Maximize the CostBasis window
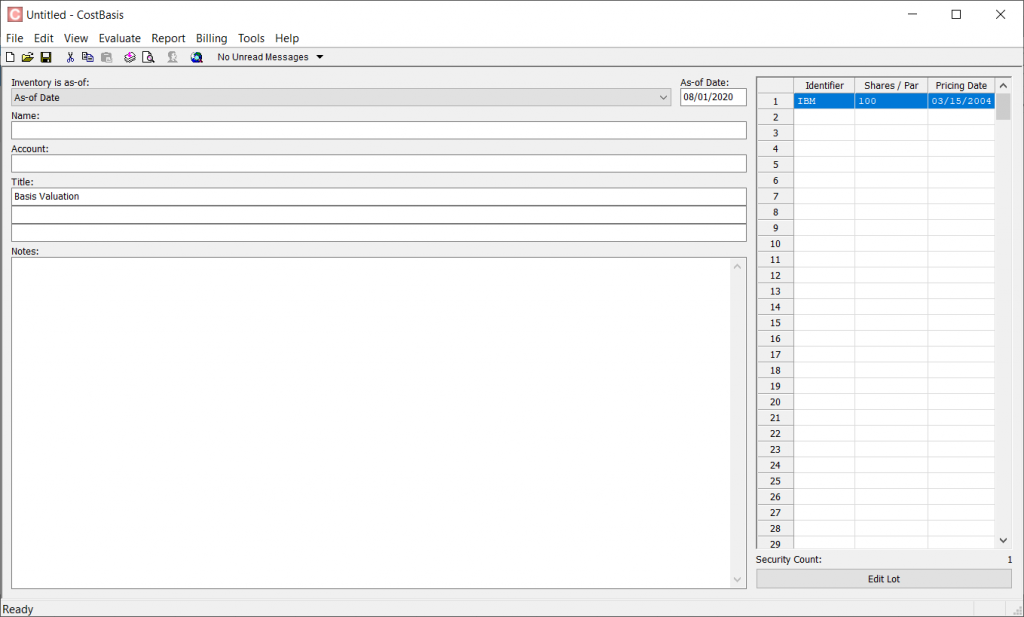Viewport: 1024px width, 617px height. (x=956, y=14)
